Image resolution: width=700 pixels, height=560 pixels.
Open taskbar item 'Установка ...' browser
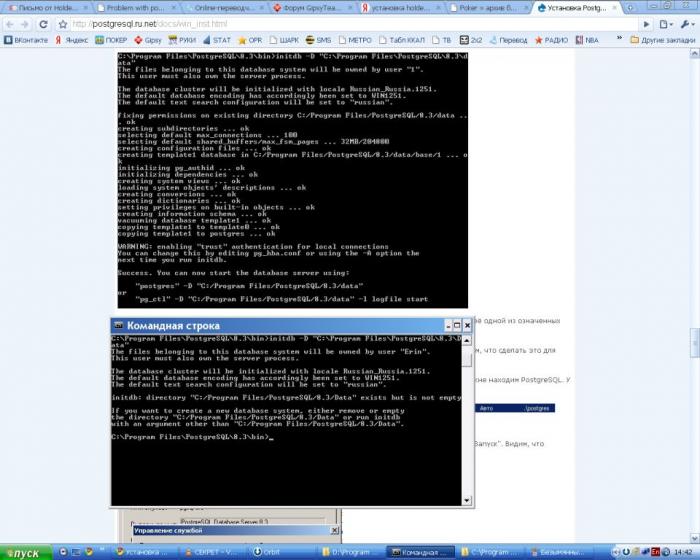(x=142, y=552)
